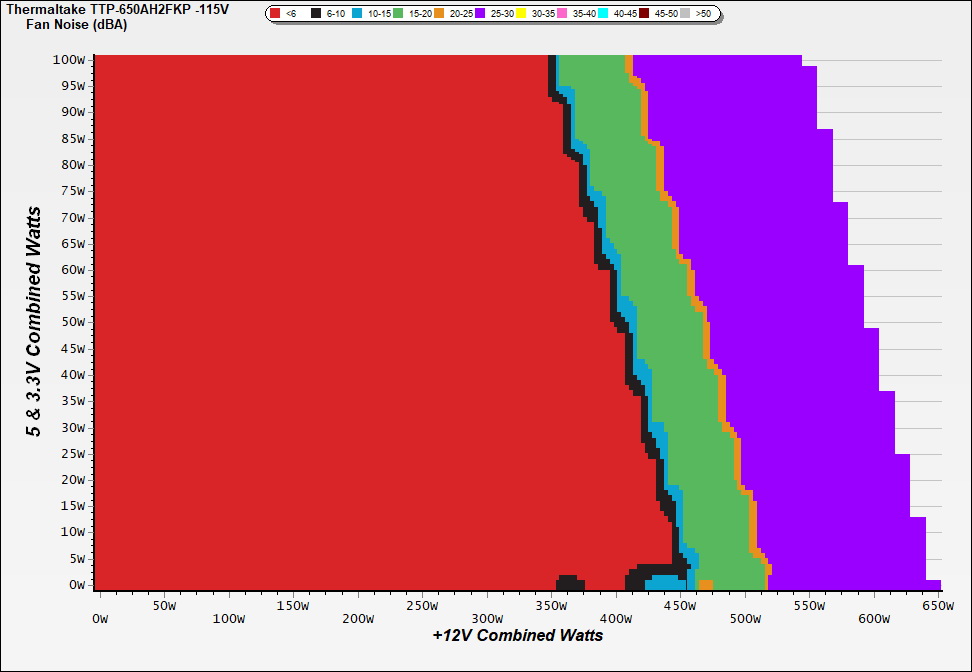Click the gray >50 legend swatch
Image resolution: width=972 pixels, height=672 pixels.
tap(684, 14)
